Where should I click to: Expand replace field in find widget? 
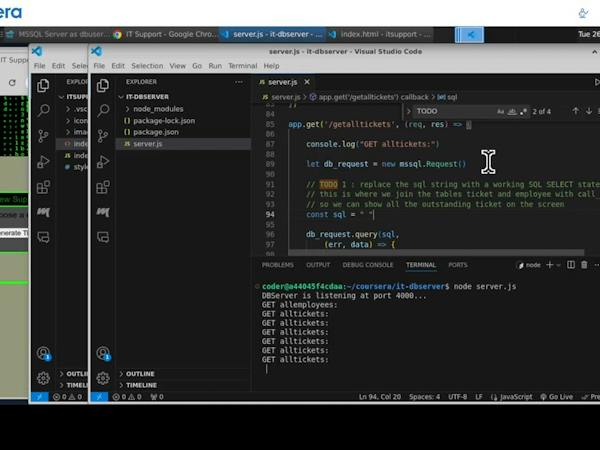pyautogui.click(x=408, y=111)
